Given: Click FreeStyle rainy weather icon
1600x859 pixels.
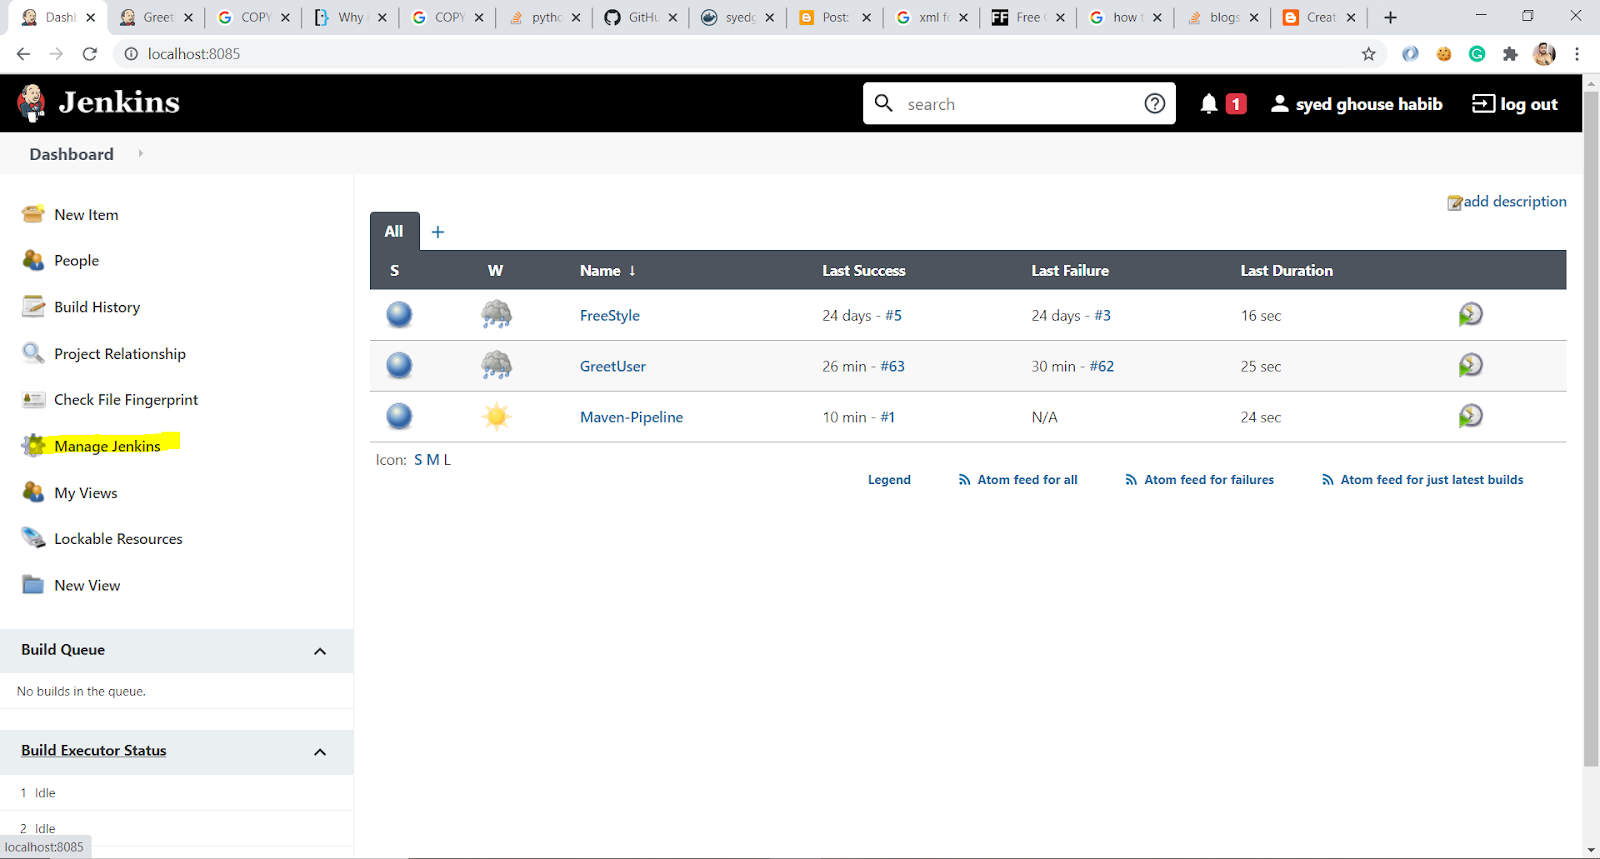Looking at the screenshot, I should point(496,315).
